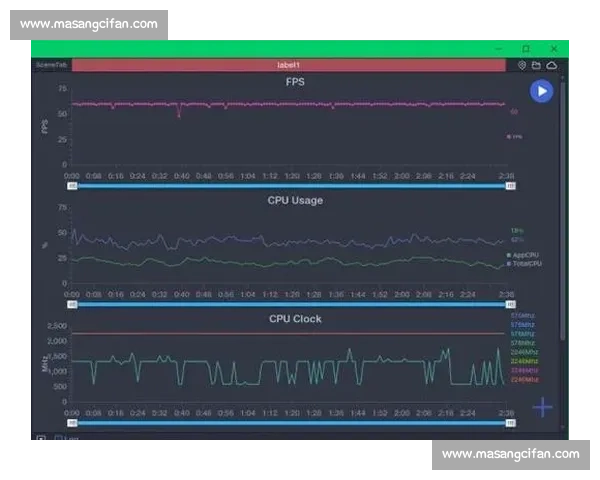
Task: Click the vertical scrollbar on the right
Action: (562, 200)
